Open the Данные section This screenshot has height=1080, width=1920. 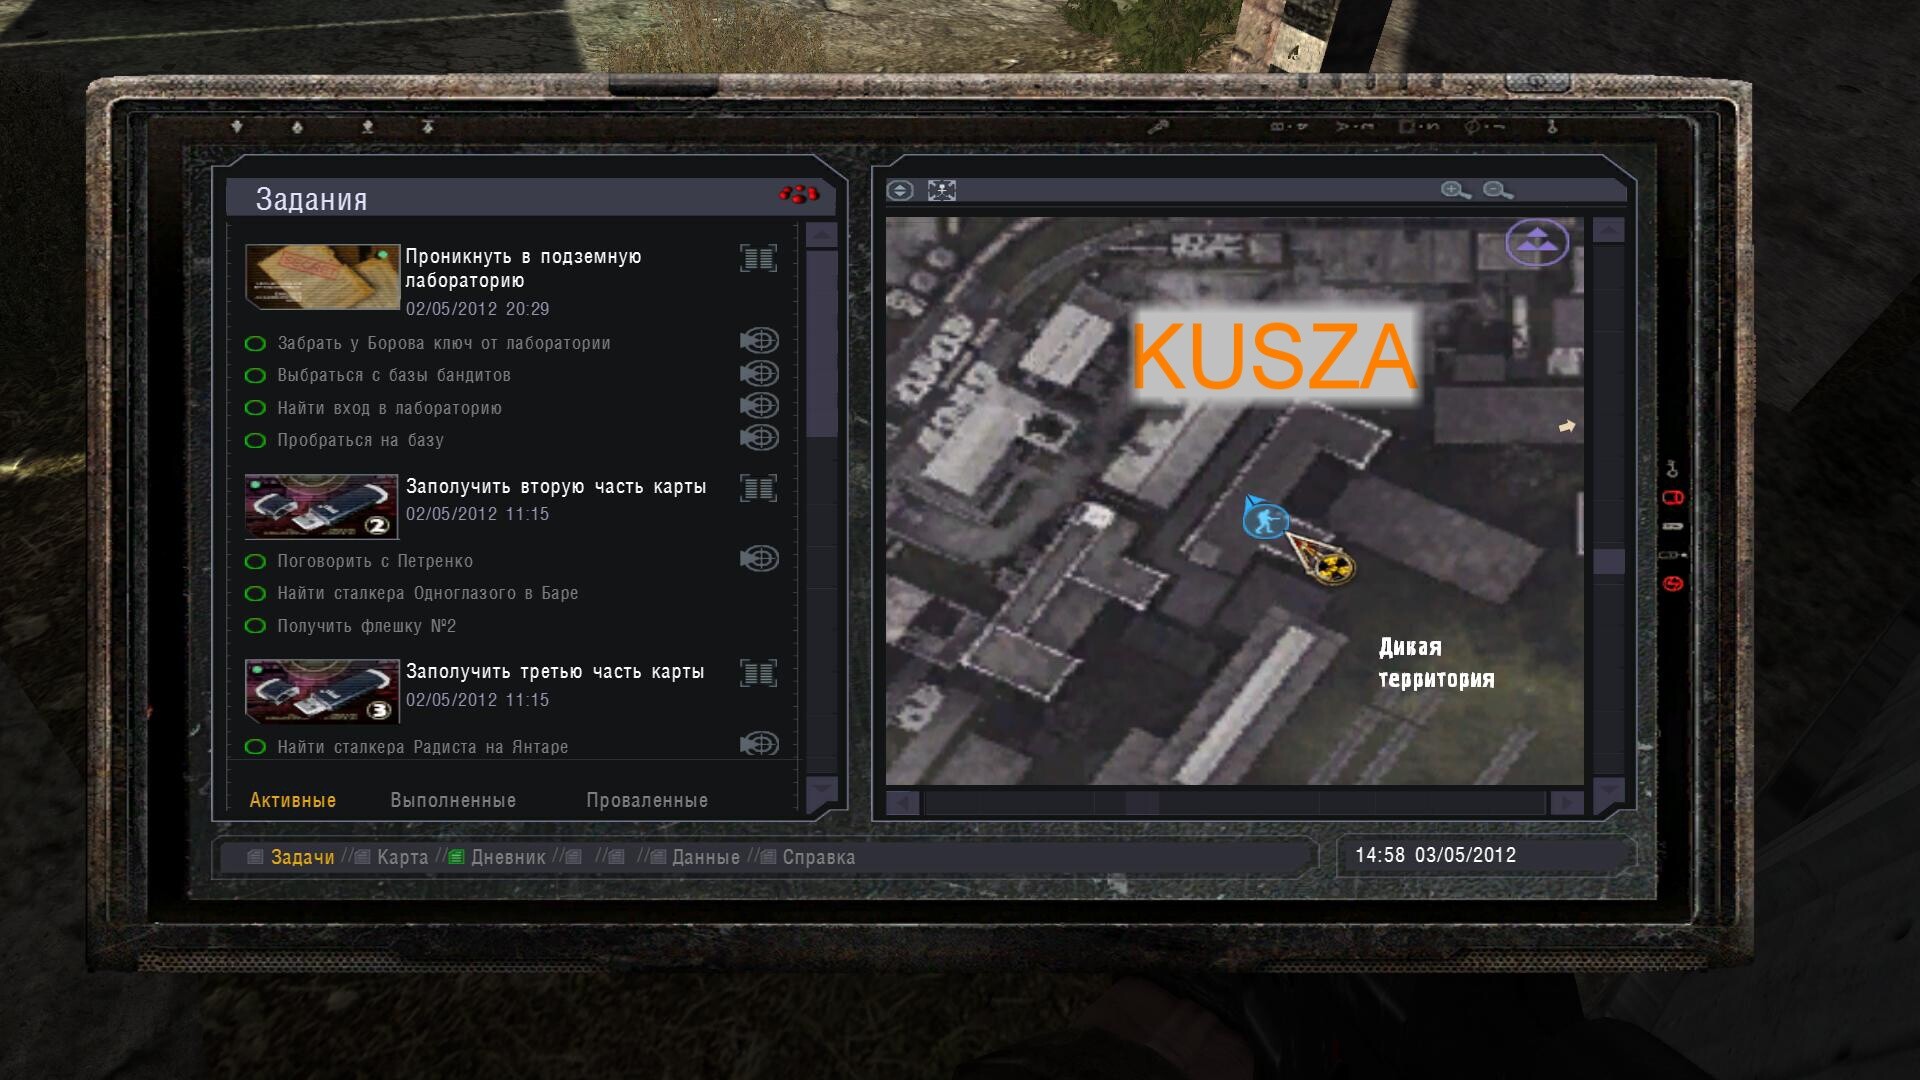[706, 857]
